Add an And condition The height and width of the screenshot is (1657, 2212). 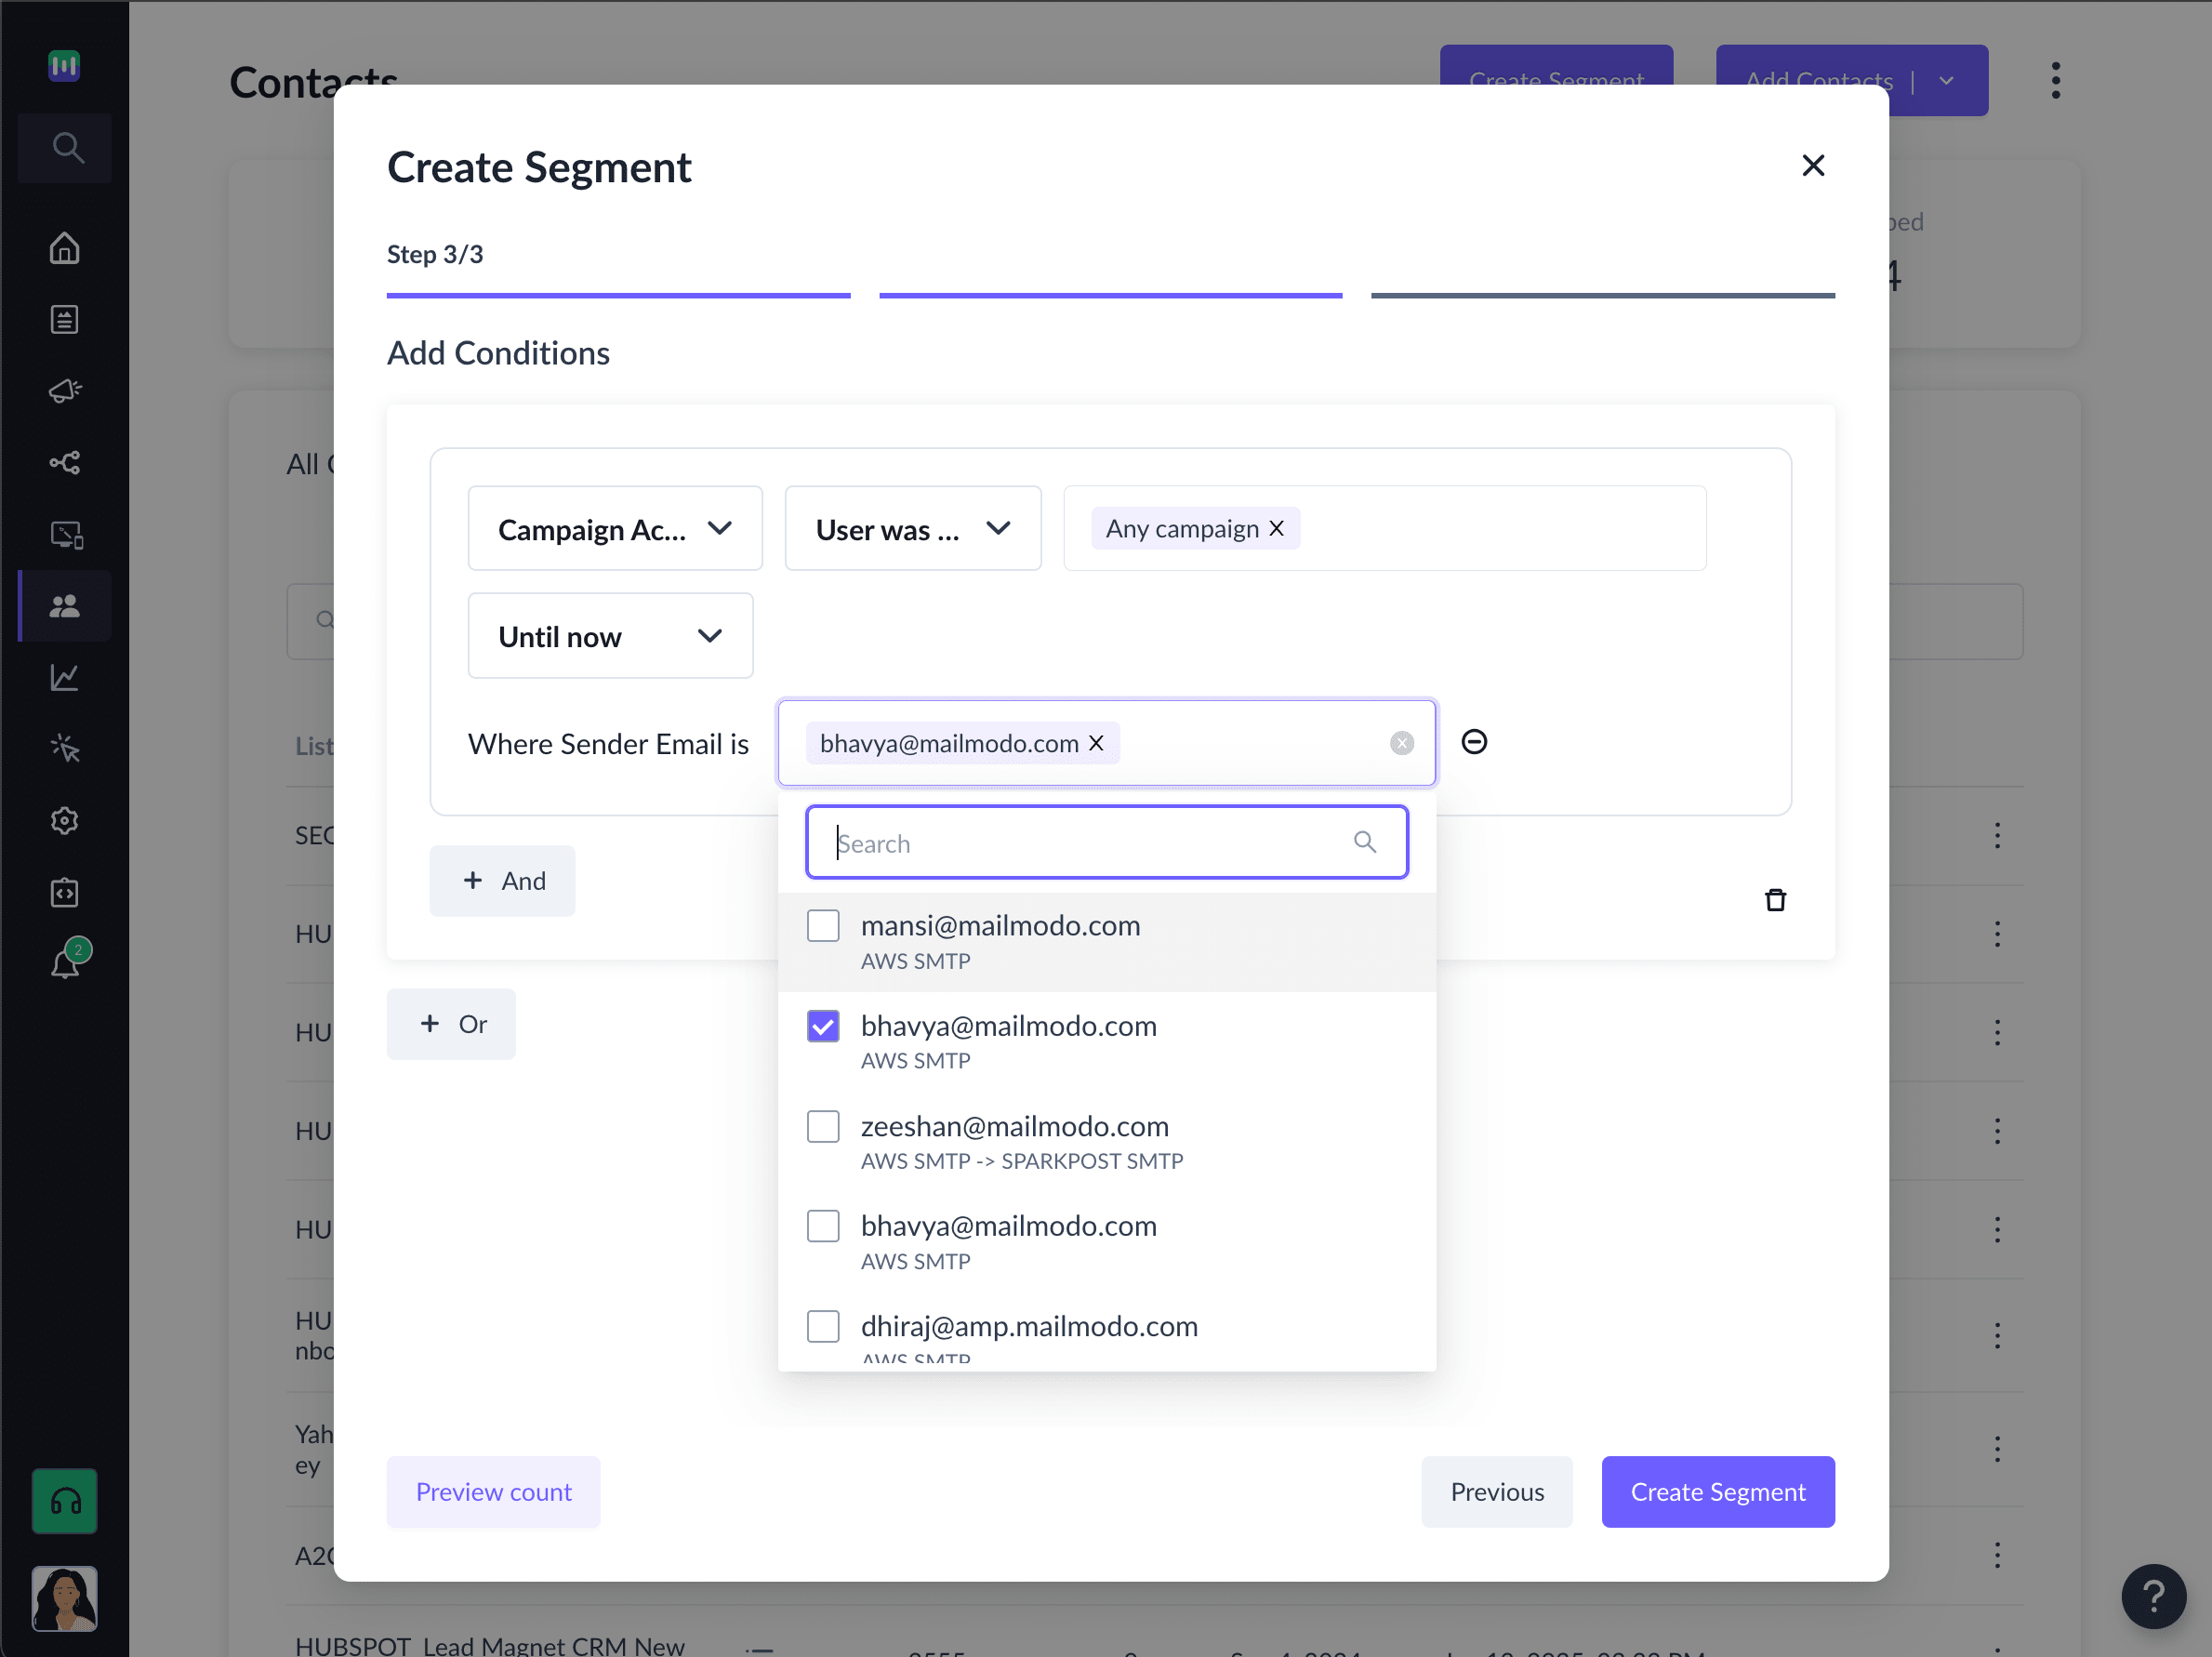pyautogui.click(x=502, y=880)
